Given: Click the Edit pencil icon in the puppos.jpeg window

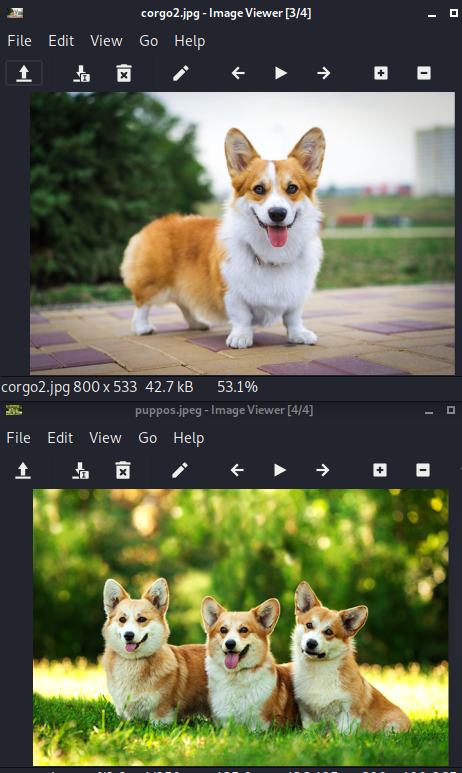Looking at the screenshot, I should click(x=180, y=470).
